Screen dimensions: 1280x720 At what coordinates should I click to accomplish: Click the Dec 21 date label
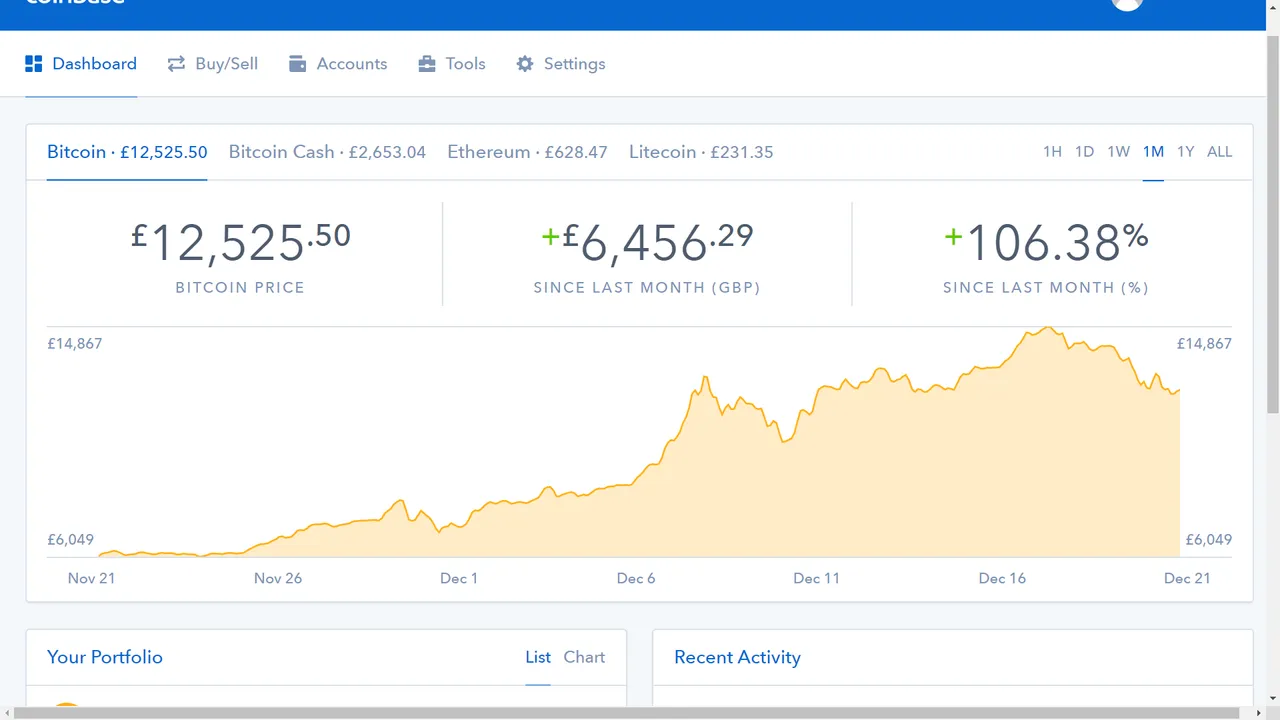pyautogui.click(x=1187, y=578)
